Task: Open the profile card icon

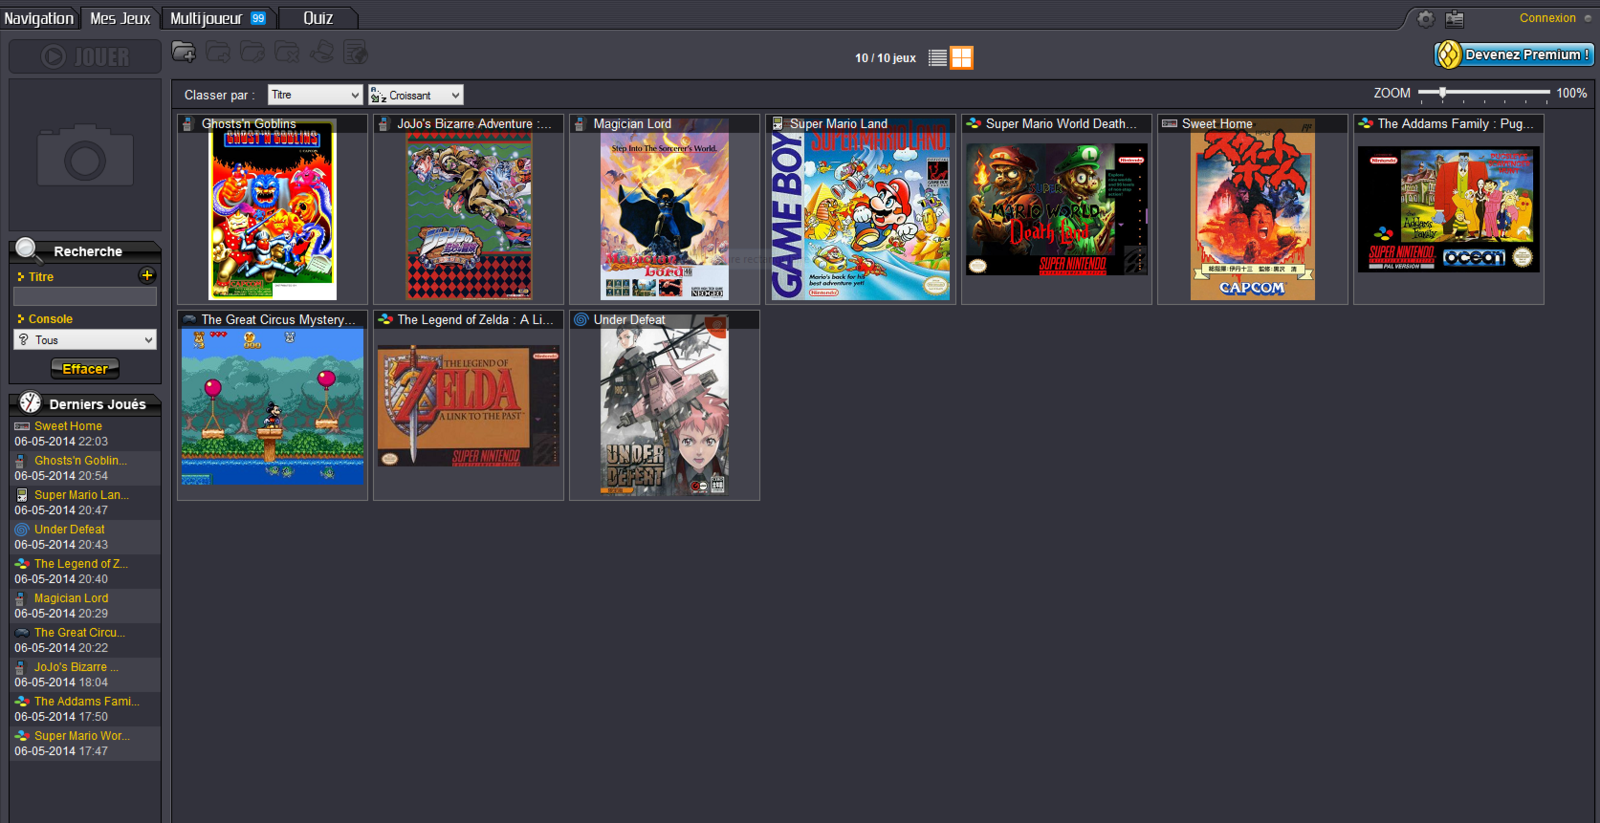Action: point(1454,18)
